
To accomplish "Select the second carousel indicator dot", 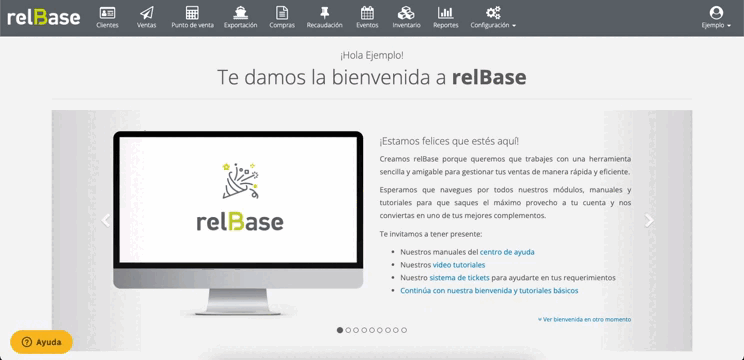I will pos(348,330).
